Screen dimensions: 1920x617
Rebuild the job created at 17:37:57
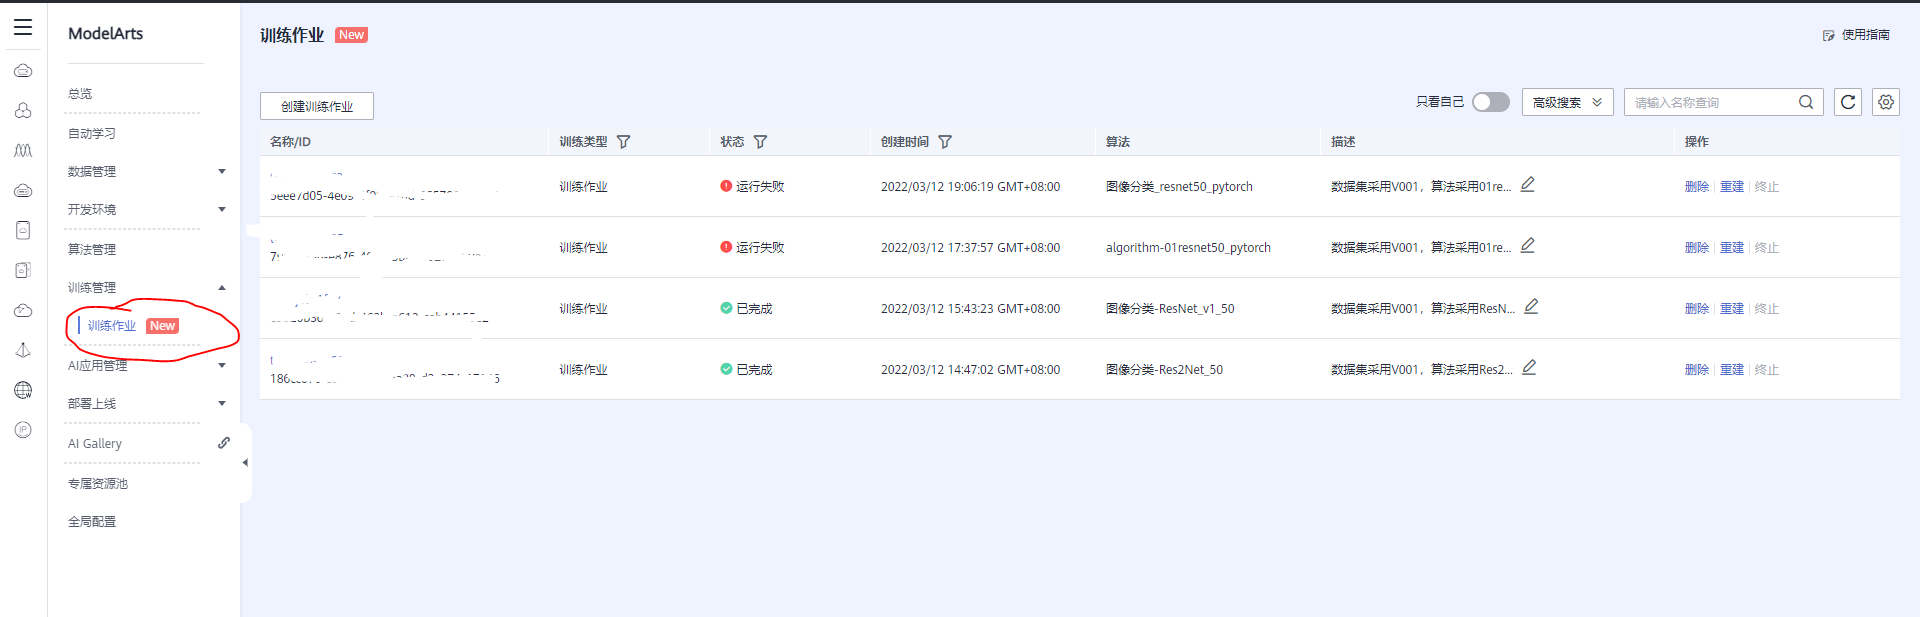pos(1732,248)
